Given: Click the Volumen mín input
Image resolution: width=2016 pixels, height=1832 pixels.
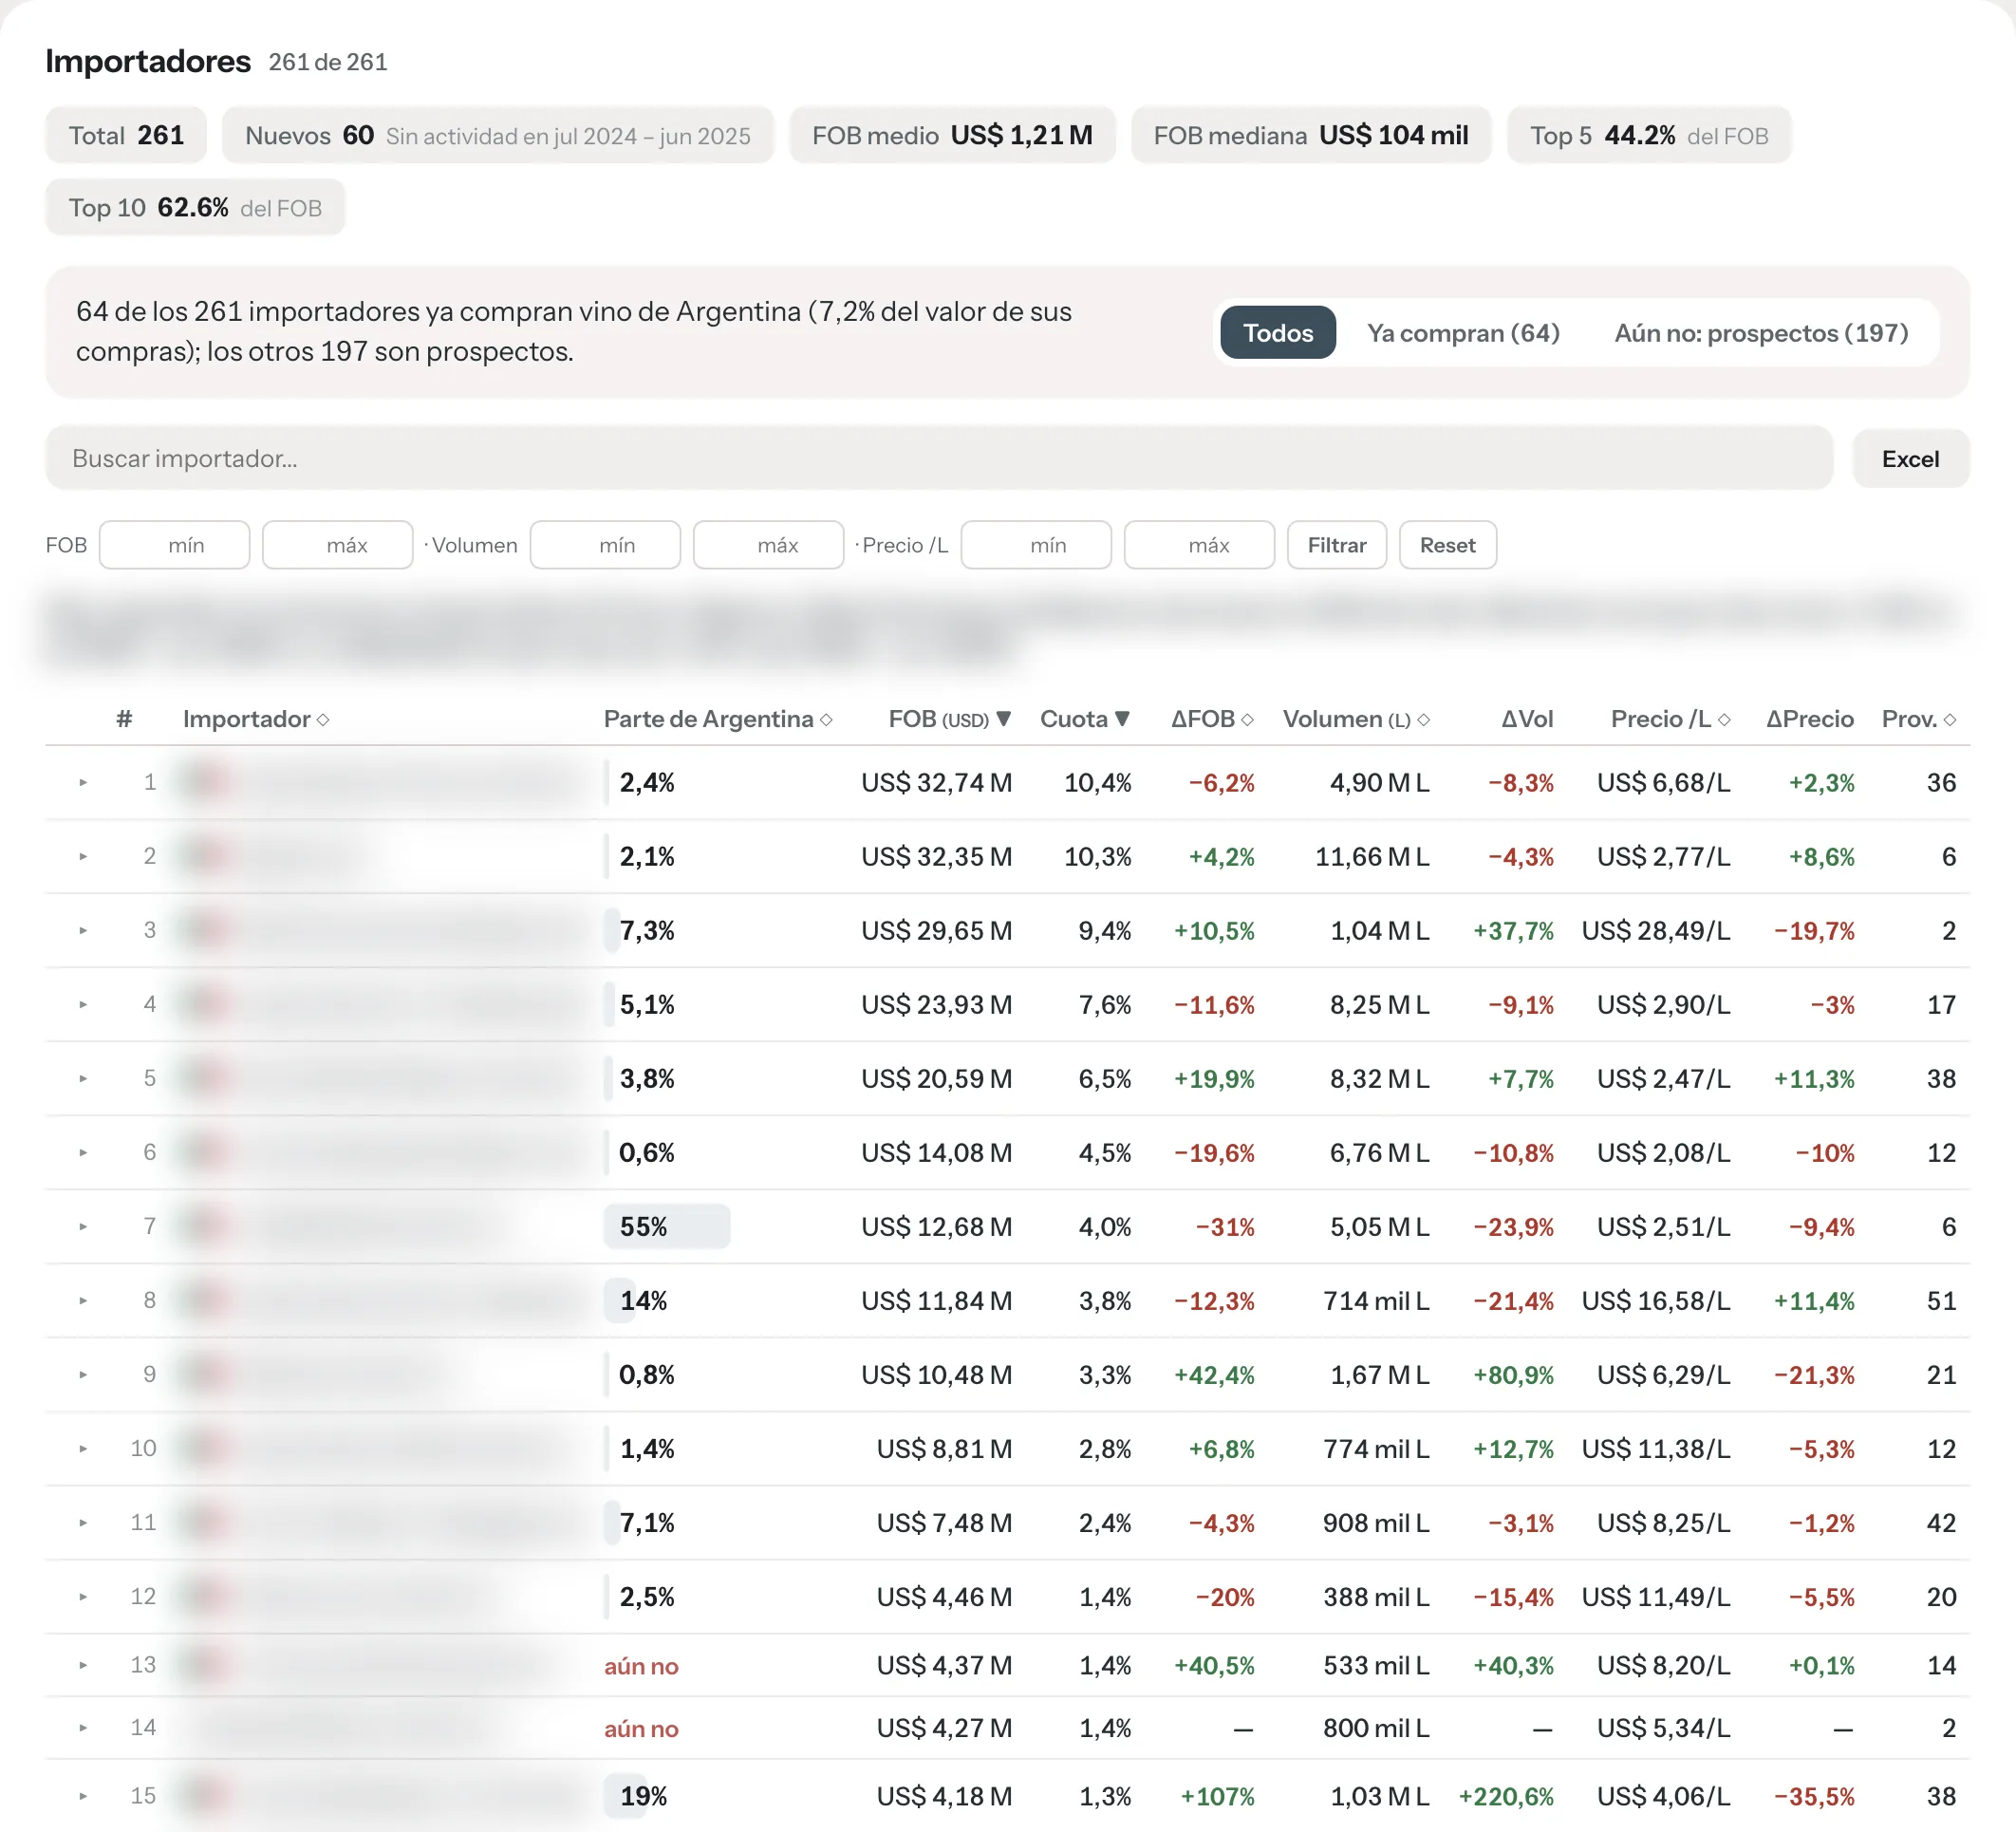Looking at the screenshot, I should point(606,545).
